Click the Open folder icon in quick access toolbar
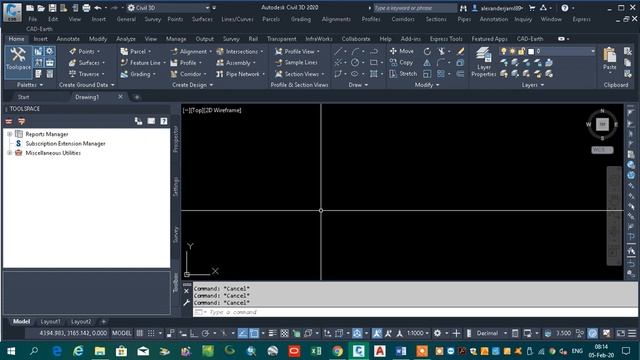This screenshot has height=360, width=640. pyautogui.click(x=41, y=8)
